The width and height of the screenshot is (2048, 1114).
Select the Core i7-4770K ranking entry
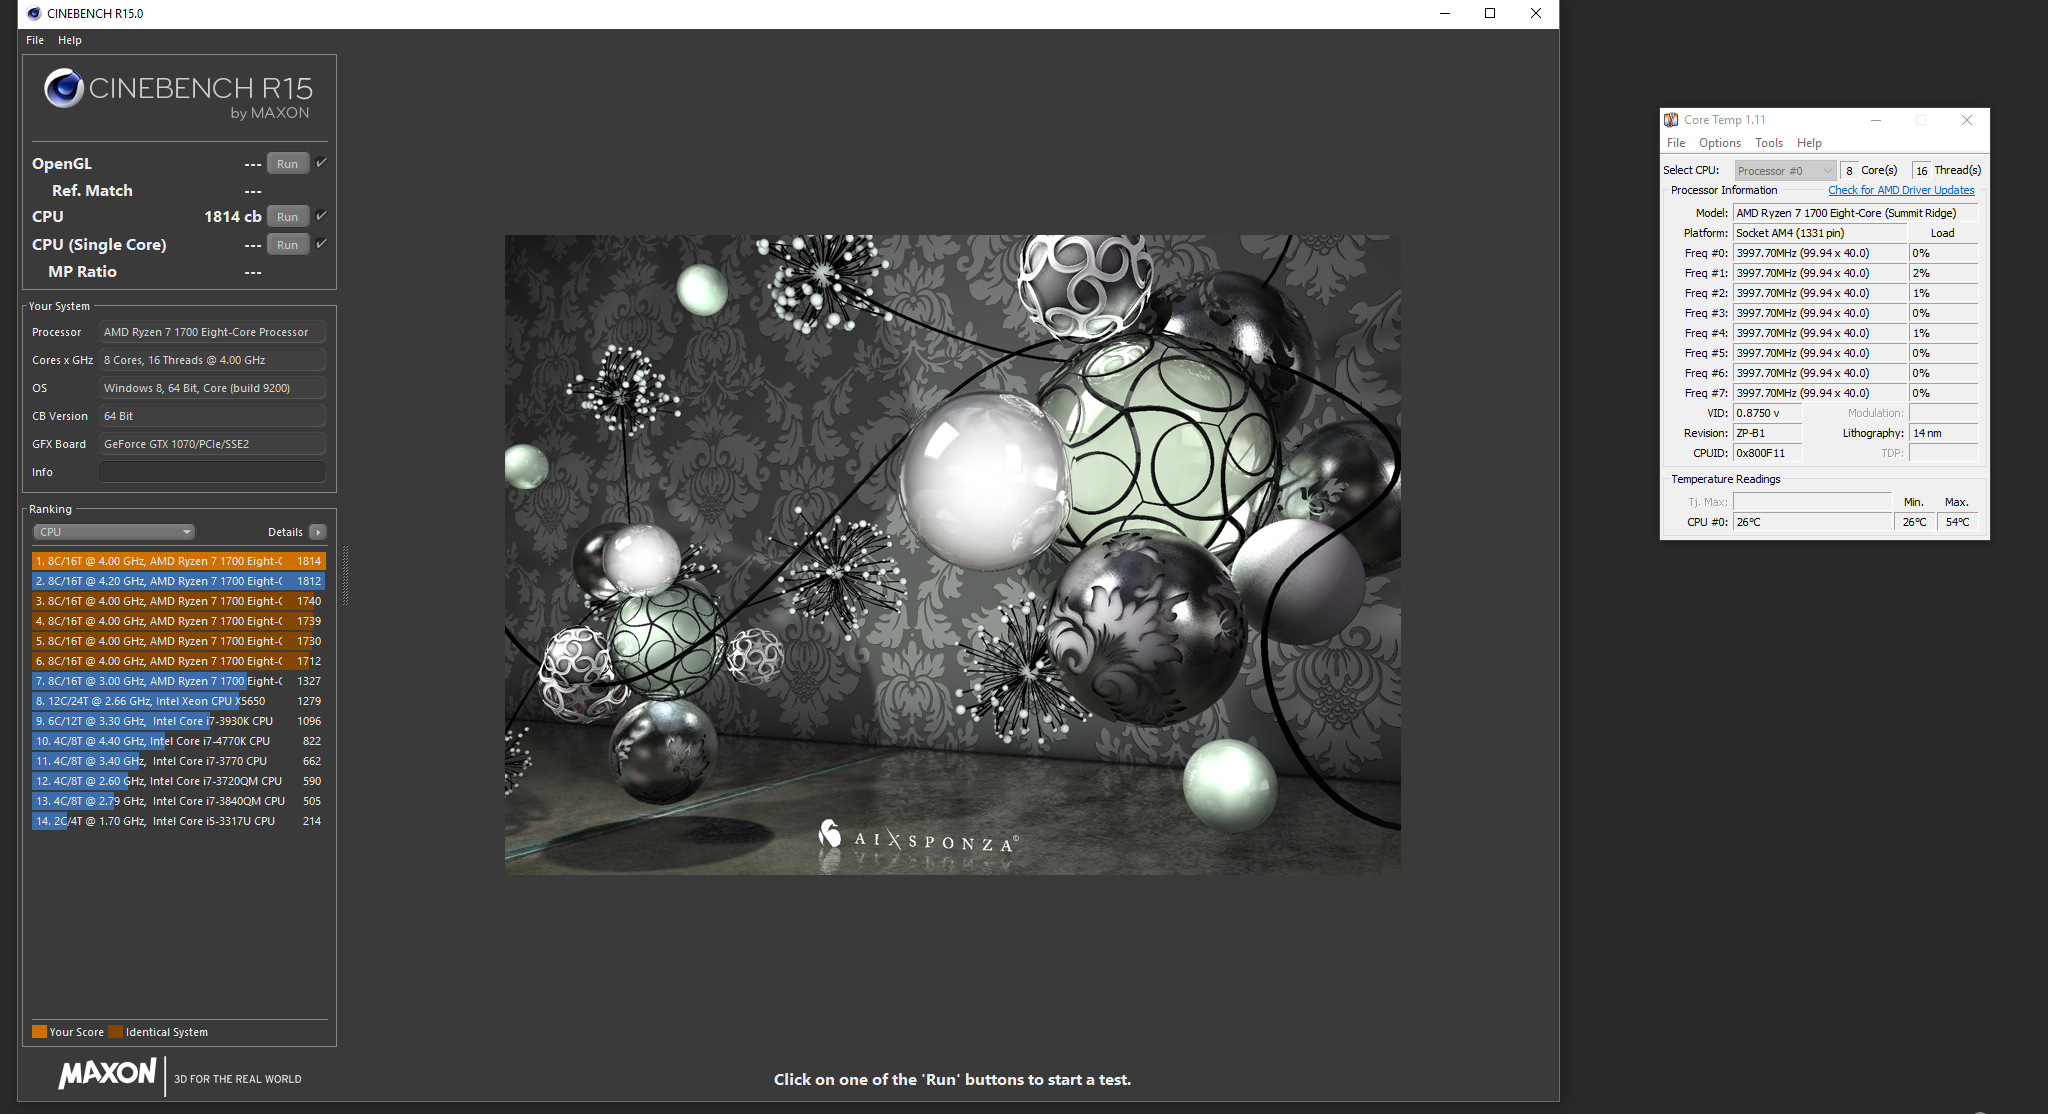[178, 741]
